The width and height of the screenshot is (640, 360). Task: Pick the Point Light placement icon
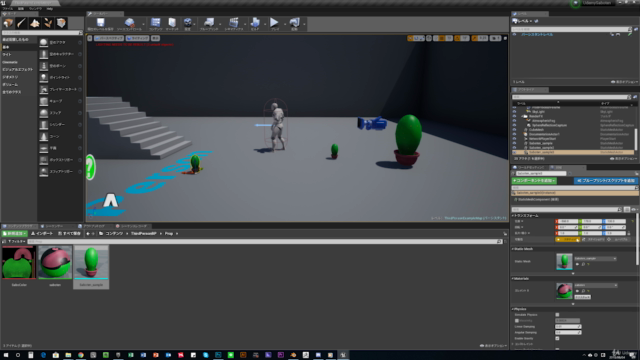pos(44,78)
